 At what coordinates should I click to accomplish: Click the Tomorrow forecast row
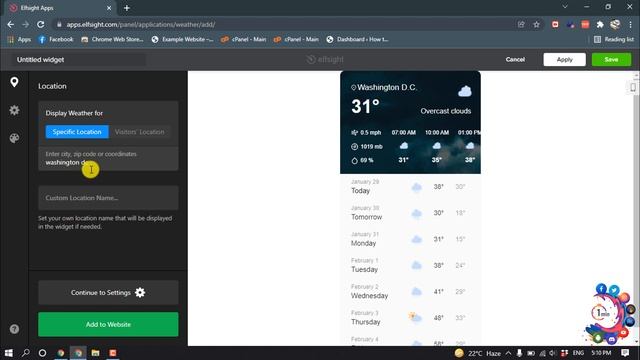tap(410, 213)
